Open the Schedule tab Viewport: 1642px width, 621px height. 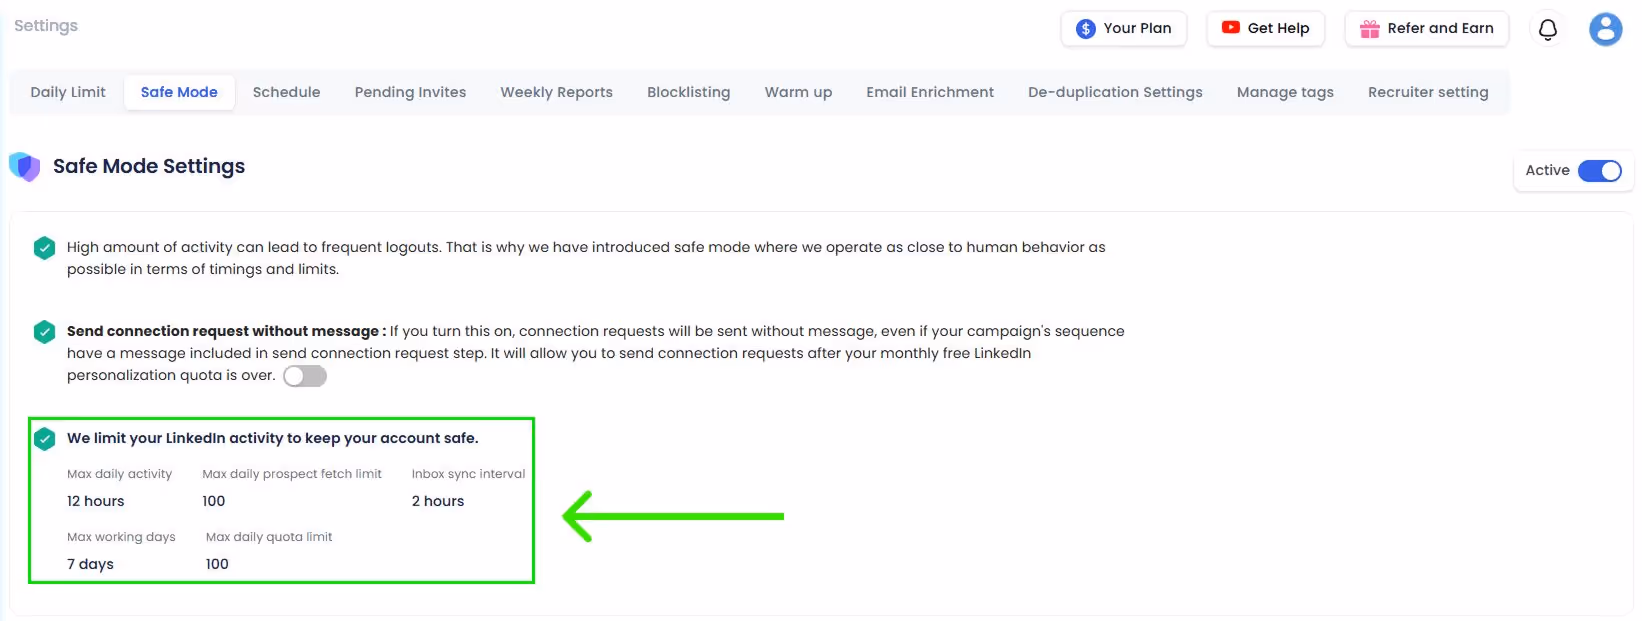point(286,92)
